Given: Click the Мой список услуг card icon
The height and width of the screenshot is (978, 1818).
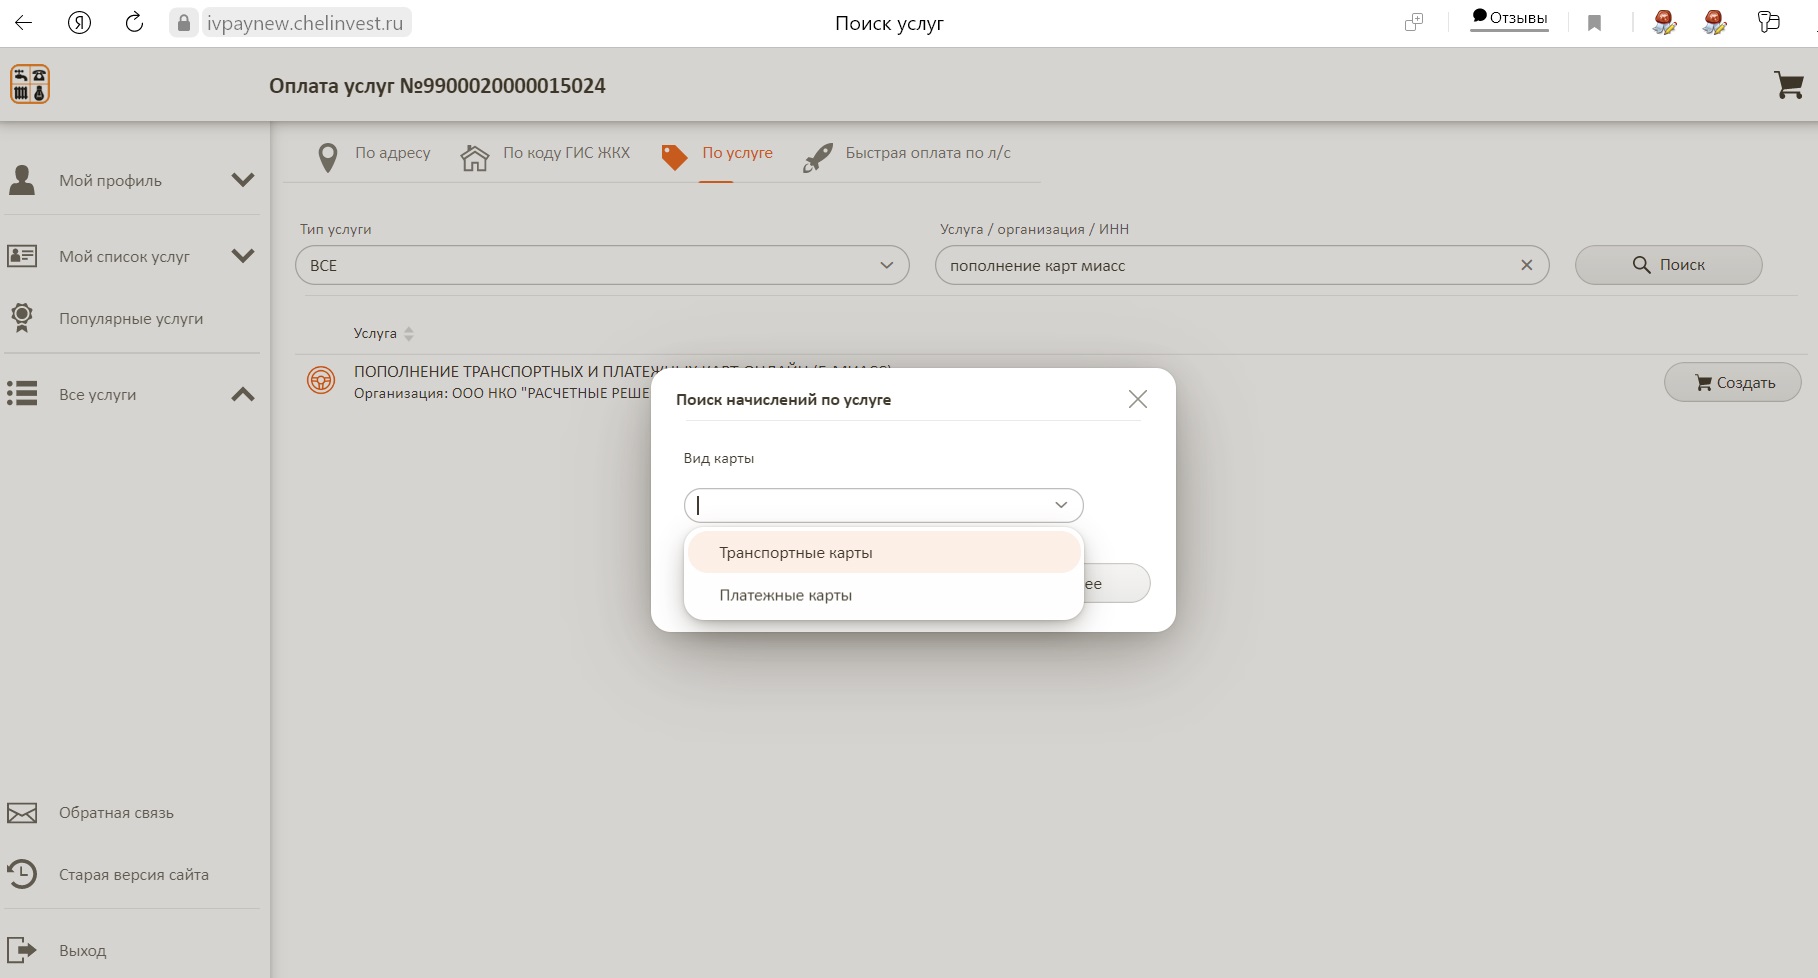Looking at the screenshot, I should pyautogui.click(x=22, y=256).
